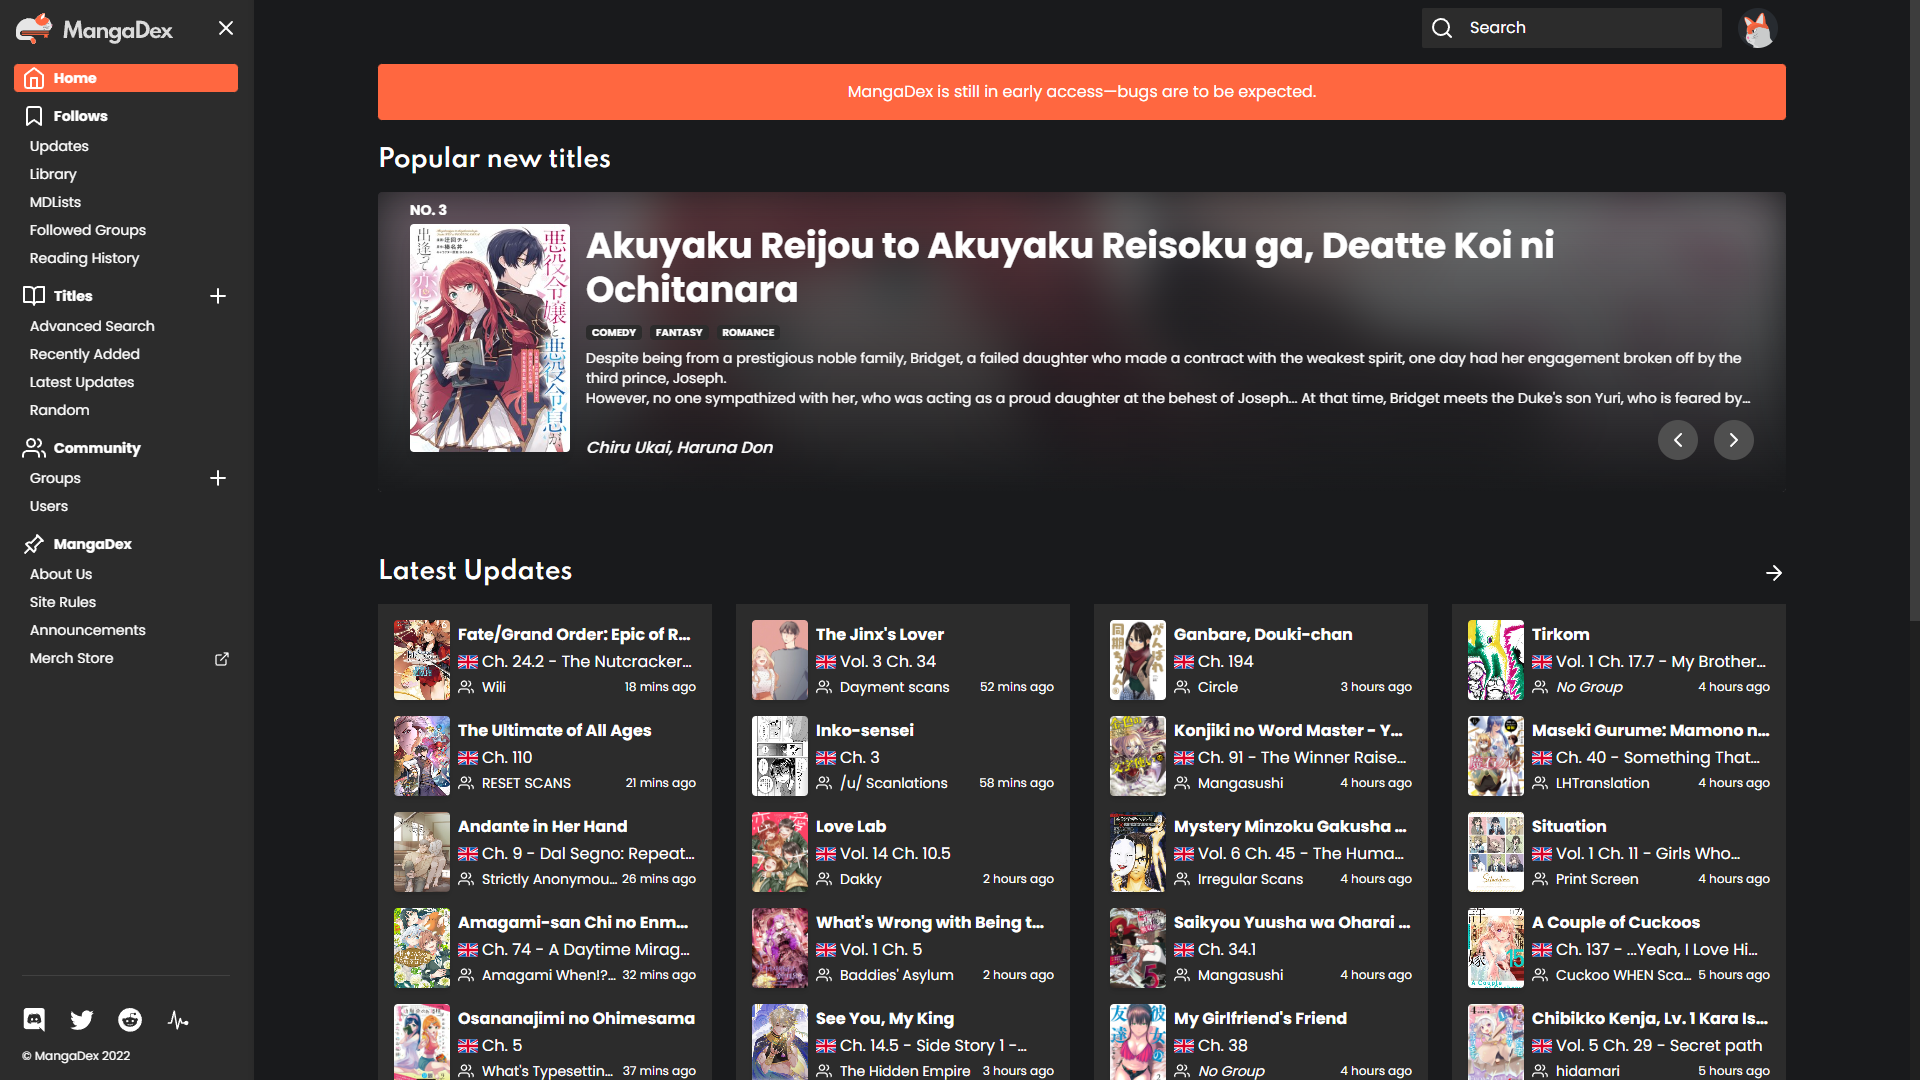The height and width of the screenshot is (1080, 1920).
Task: Open Inko-sensei Ch. 3
Action: click(860, 757)
